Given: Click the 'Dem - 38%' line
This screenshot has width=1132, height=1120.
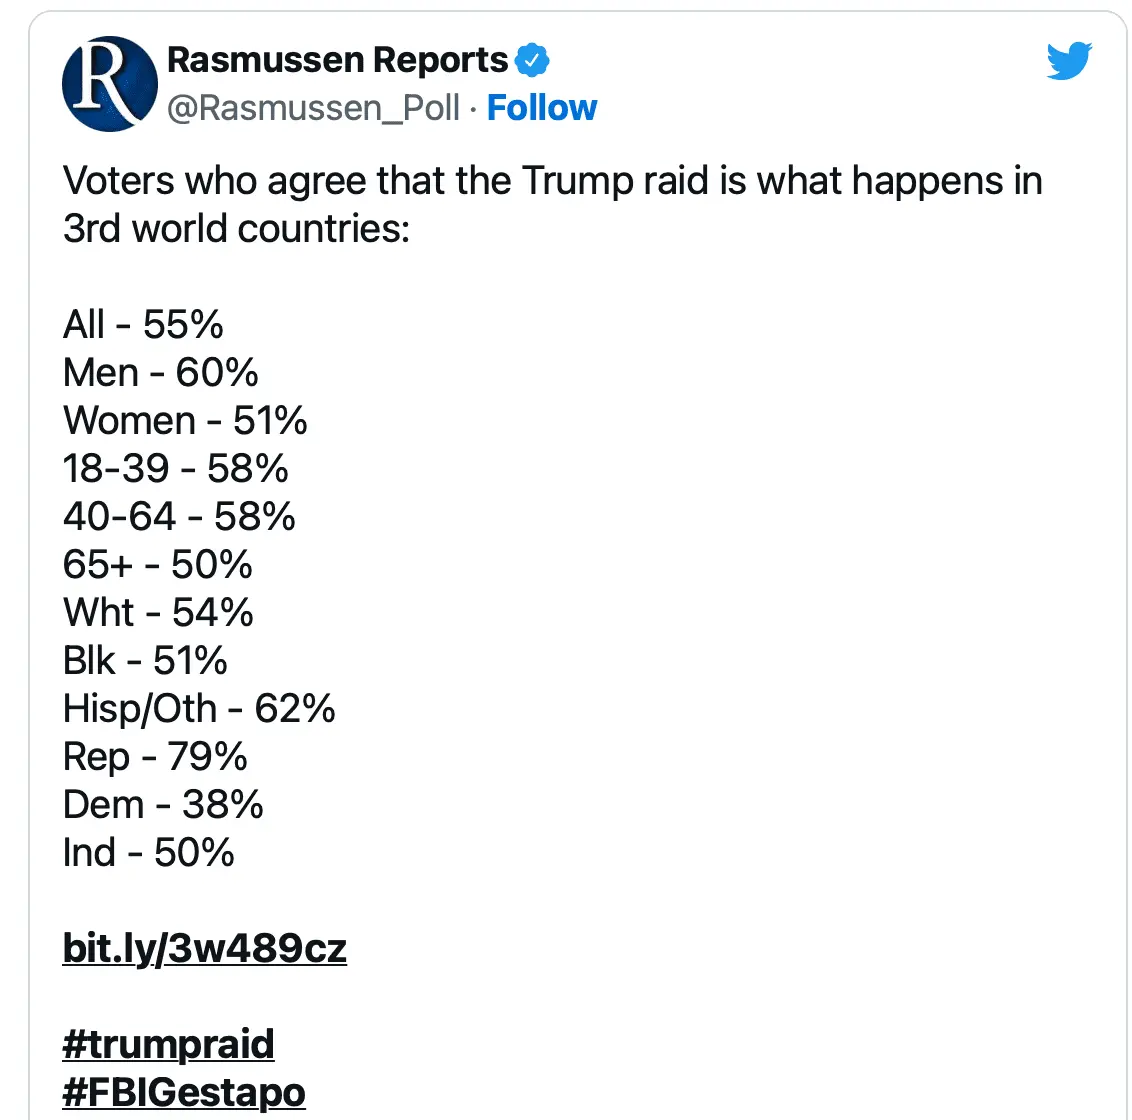Looking at the screenshot, I should pyautogui.click(x=163, y=804).
